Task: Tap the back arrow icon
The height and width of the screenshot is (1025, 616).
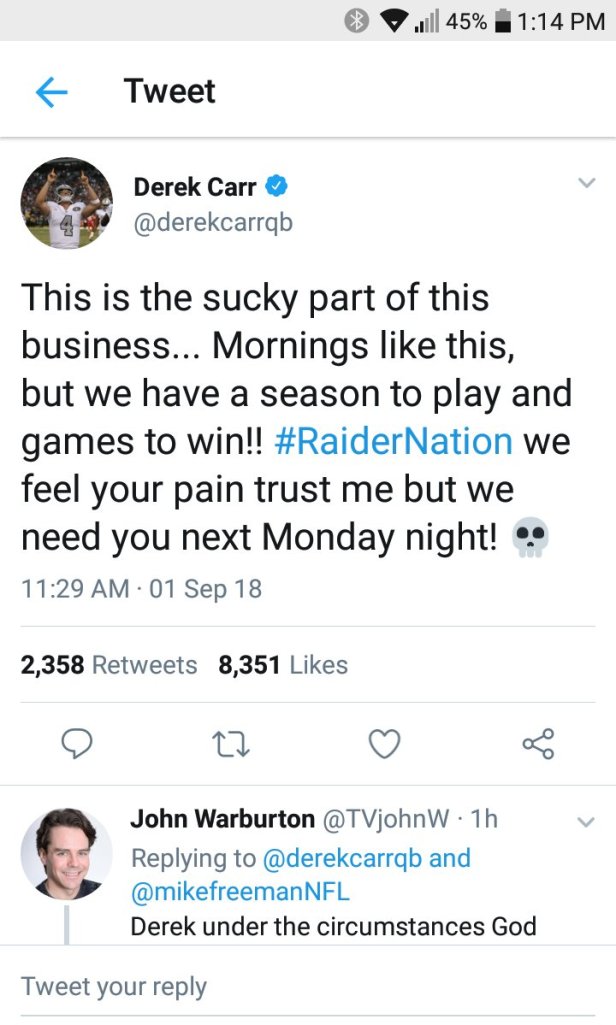Action: point(51,92)
